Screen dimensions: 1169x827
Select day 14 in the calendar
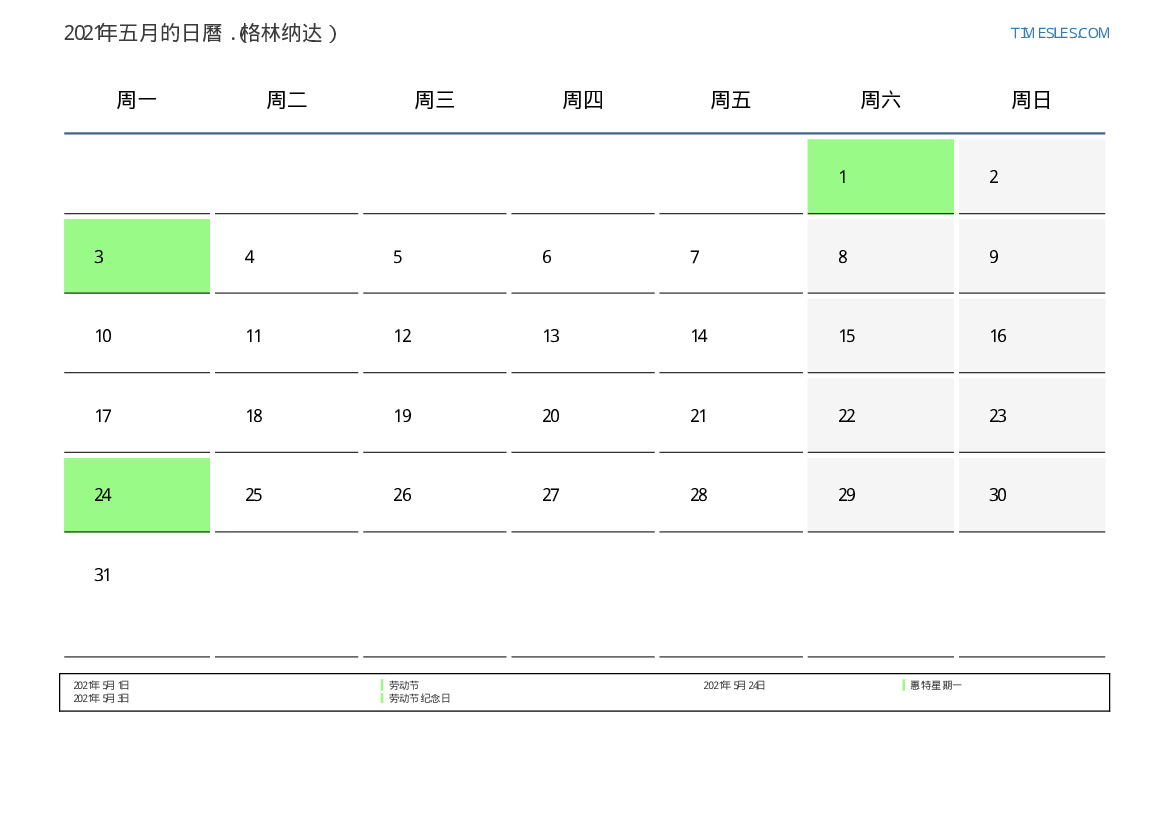pyautogui.click(x=731, y=336)
